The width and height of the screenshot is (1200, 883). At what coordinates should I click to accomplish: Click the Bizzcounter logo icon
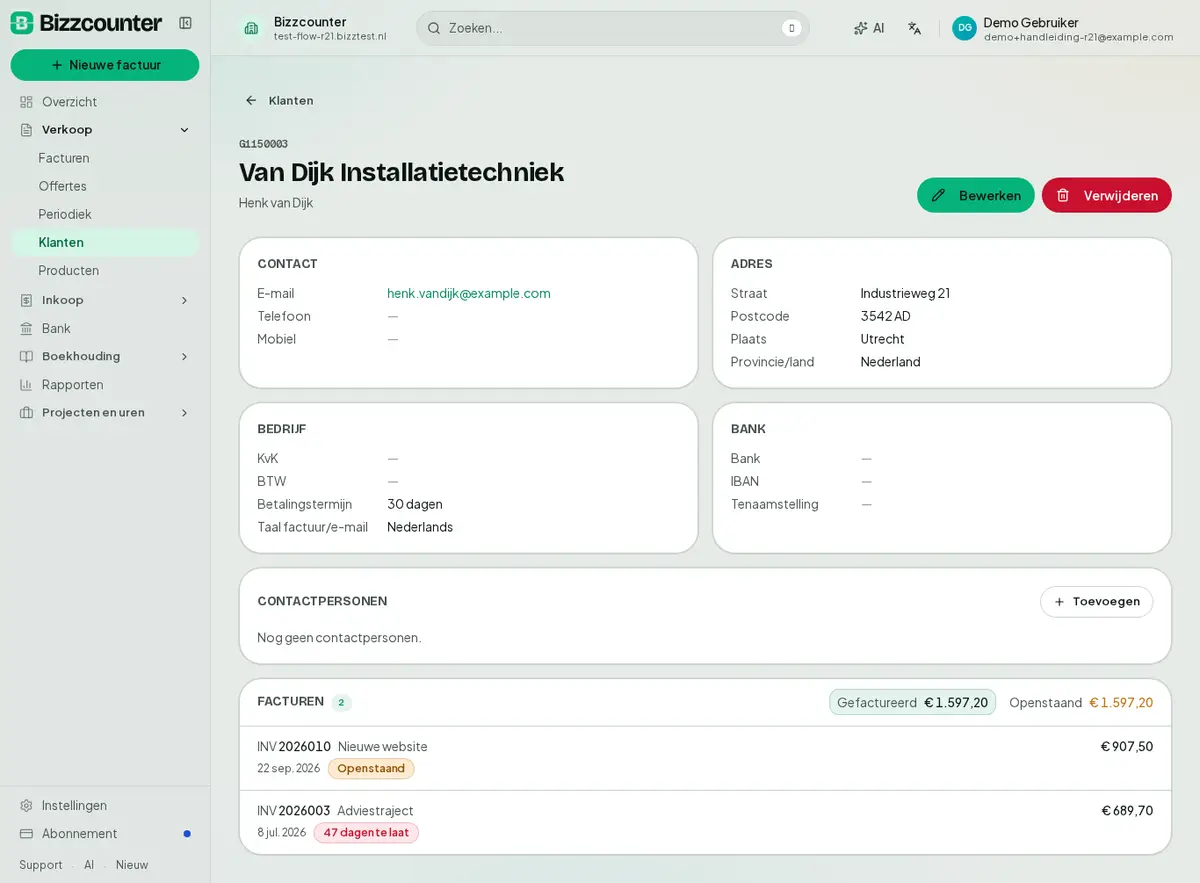pos(22,23)
